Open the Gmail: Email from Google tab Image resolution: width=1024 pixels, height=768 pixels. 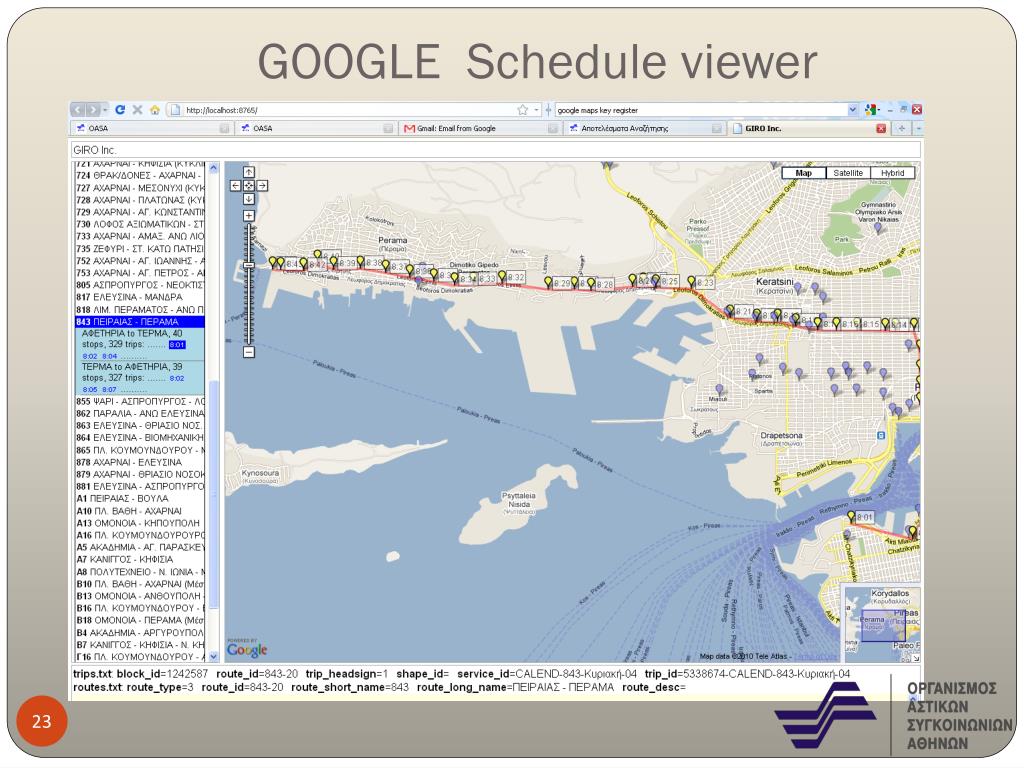[x=479, y=128]
